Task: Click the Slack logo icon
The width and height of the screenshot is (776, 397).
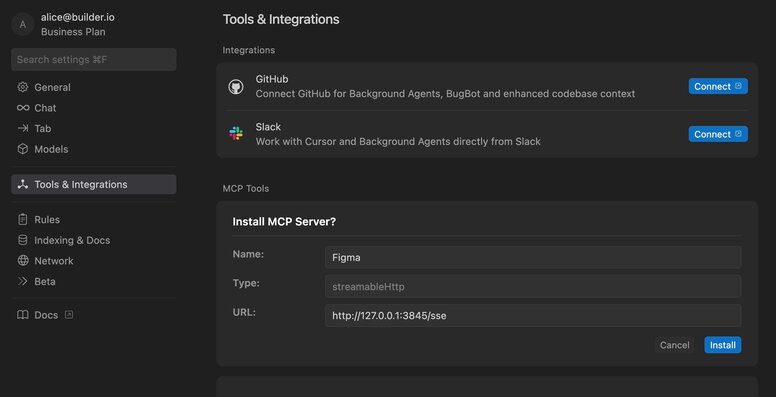Action: [x=236, y=133]
